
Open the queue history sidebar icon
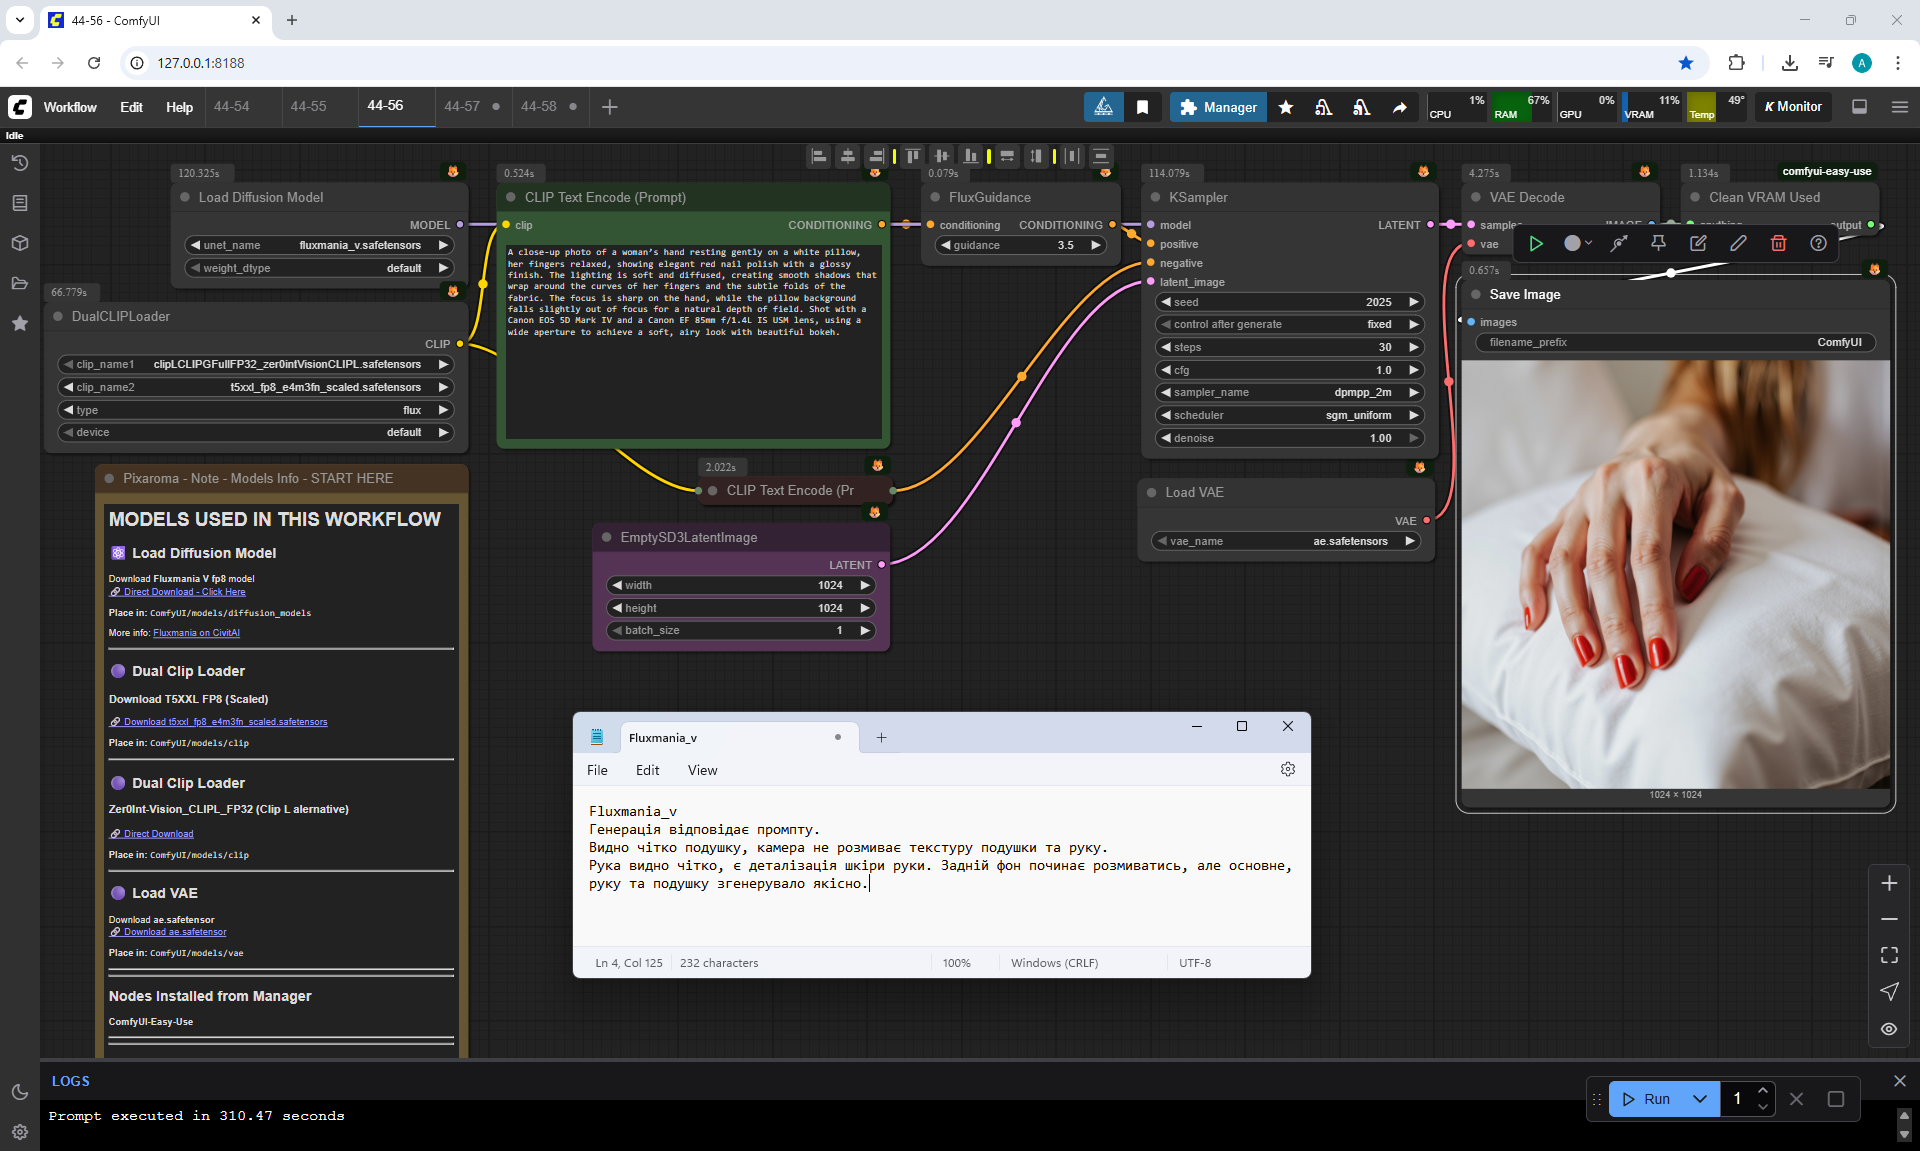(x=19, y=163)
